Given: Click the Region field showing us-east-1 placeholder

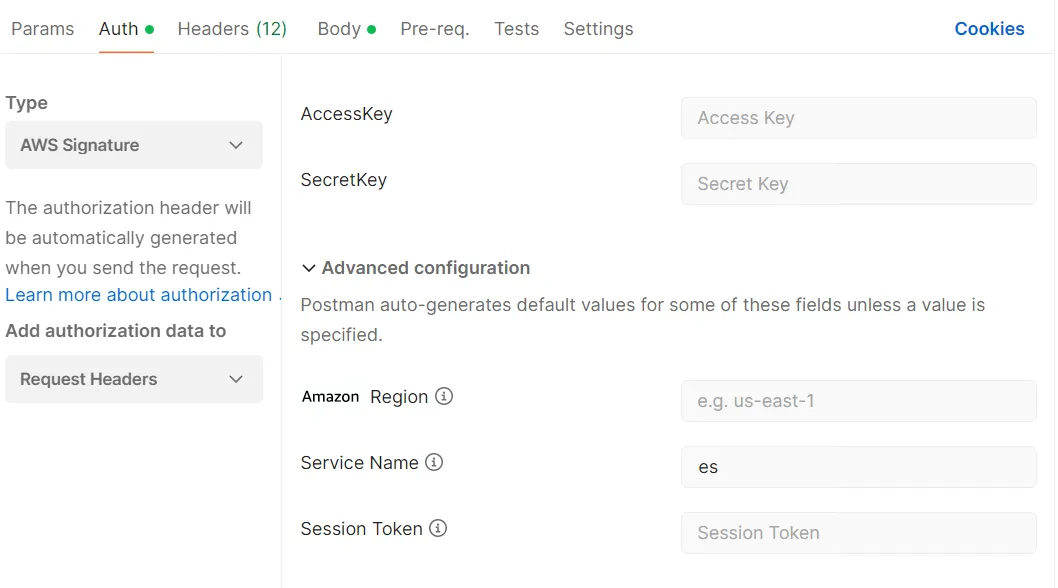Looking at the screenshot, I should click(858, 401).
